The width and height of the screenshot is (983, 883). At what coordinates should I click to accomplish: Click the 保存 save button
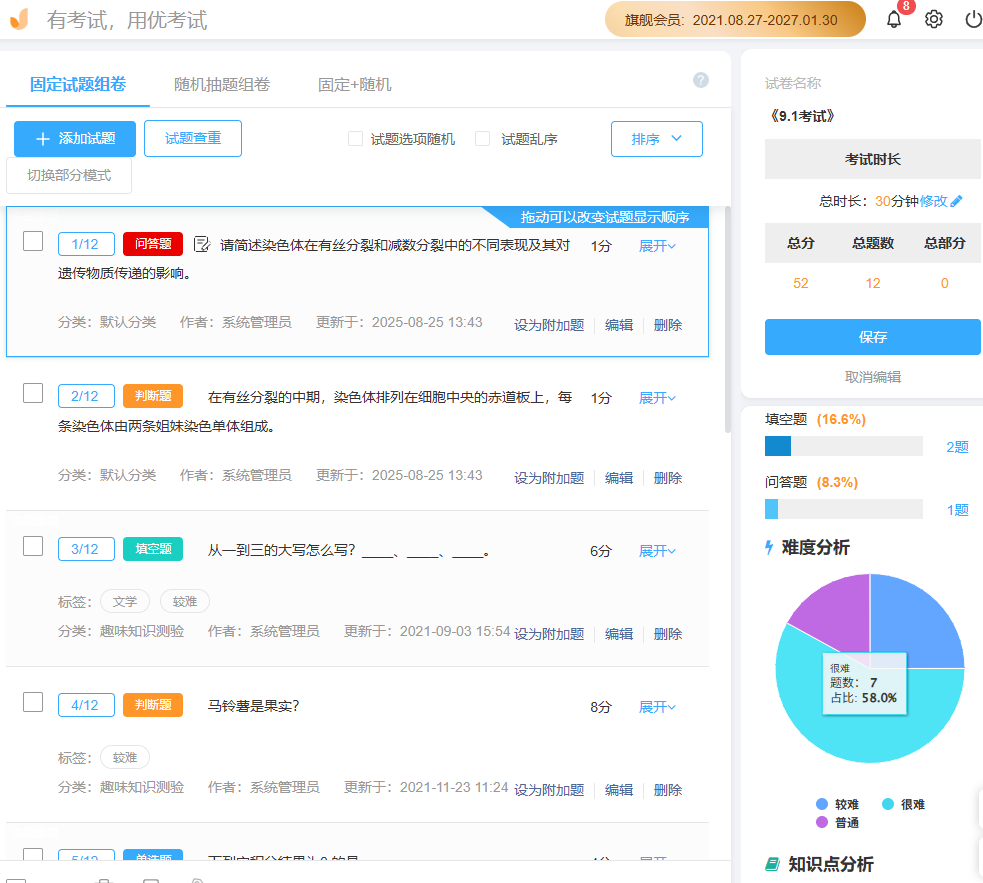click(x=871, y=337)
